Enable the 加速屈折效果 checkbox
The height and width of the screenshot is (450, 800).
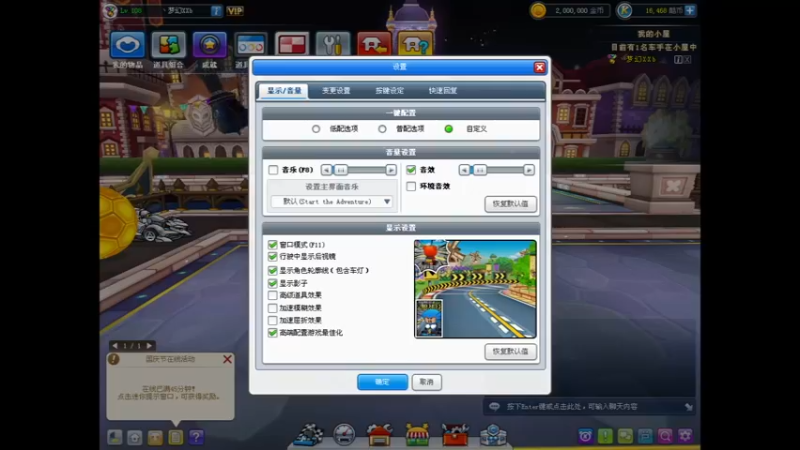272,320
